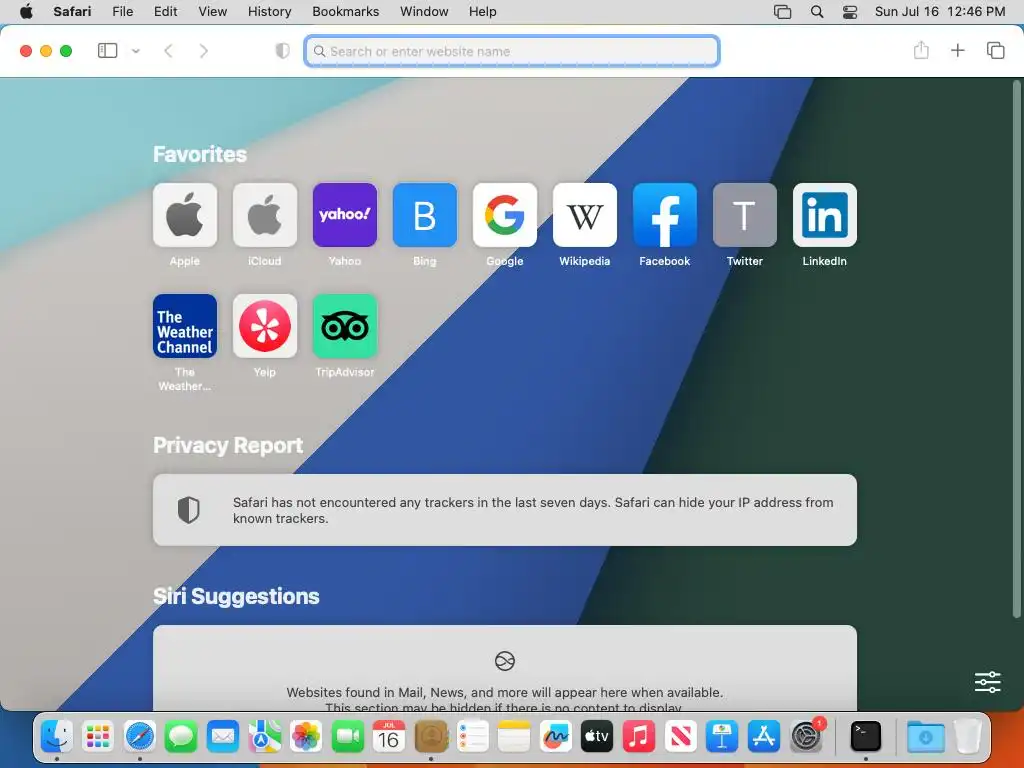This screenshot has width=1024, height=768.
Task: Open Terminal from the Dock
Action: (866, 737)
